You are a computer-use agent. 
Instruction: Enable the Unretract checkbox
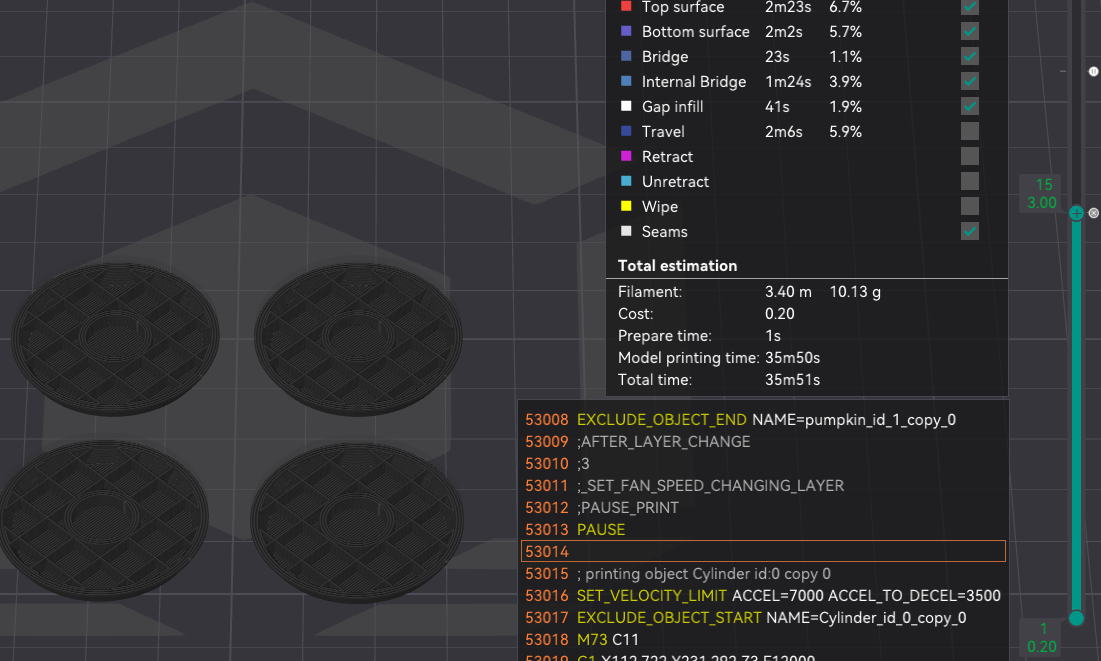click(x=969, y=181)
